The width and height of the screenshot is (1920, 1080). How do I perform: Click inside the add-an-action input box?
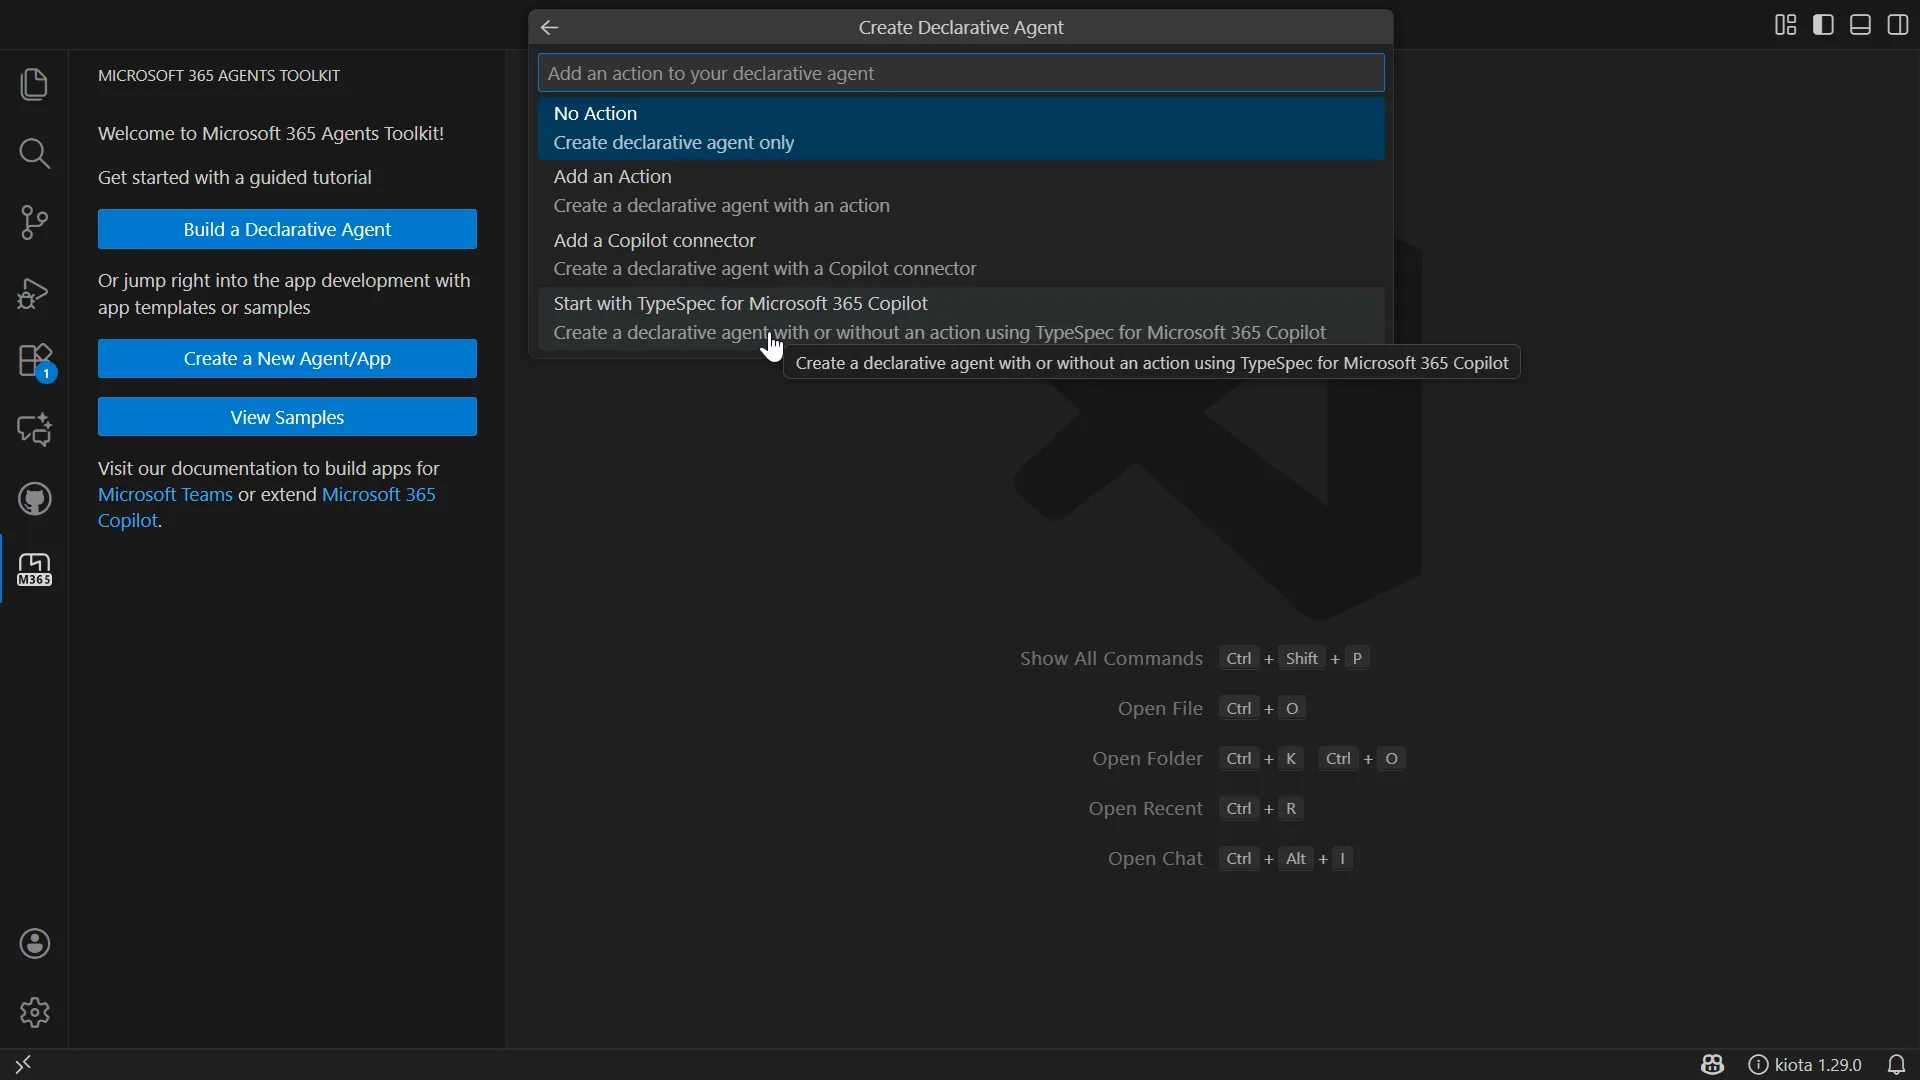[x=960, y=72]
